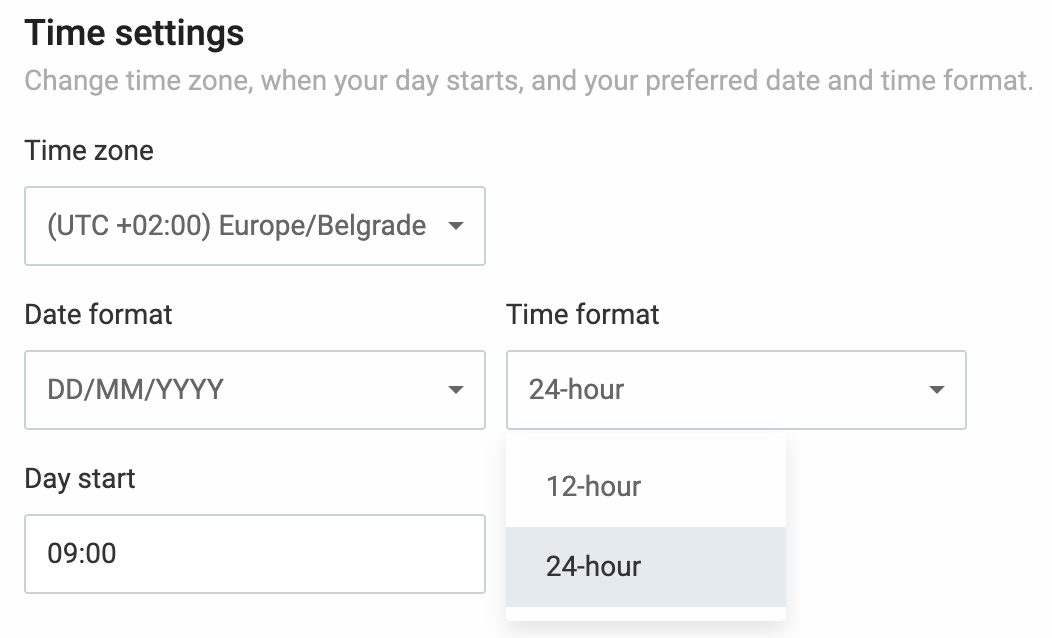Click the Time zone dropdown caret arrow
Viewport: 1052px width, 638px height.
pos(455,226)
